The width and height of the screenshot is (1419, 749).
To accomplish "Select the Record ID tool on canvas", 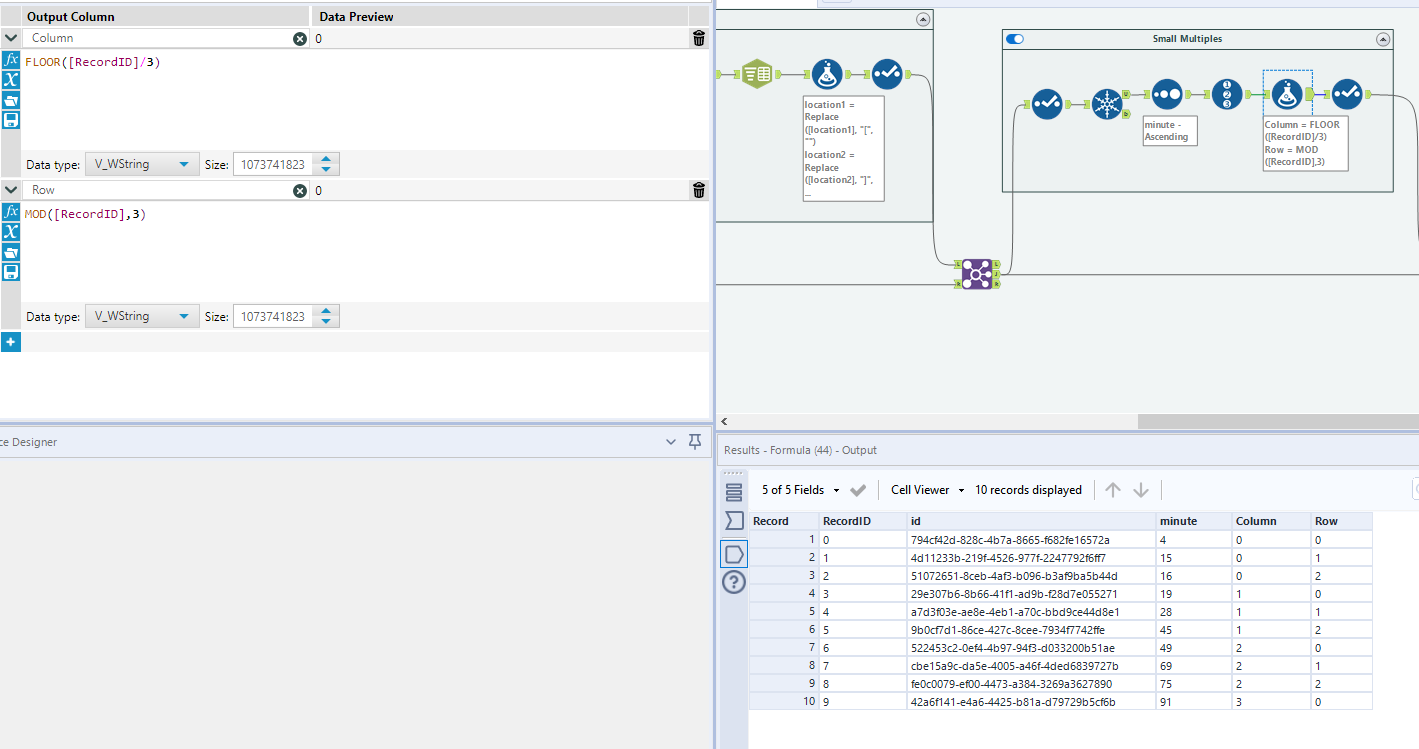I will [x=1227, y=96].
